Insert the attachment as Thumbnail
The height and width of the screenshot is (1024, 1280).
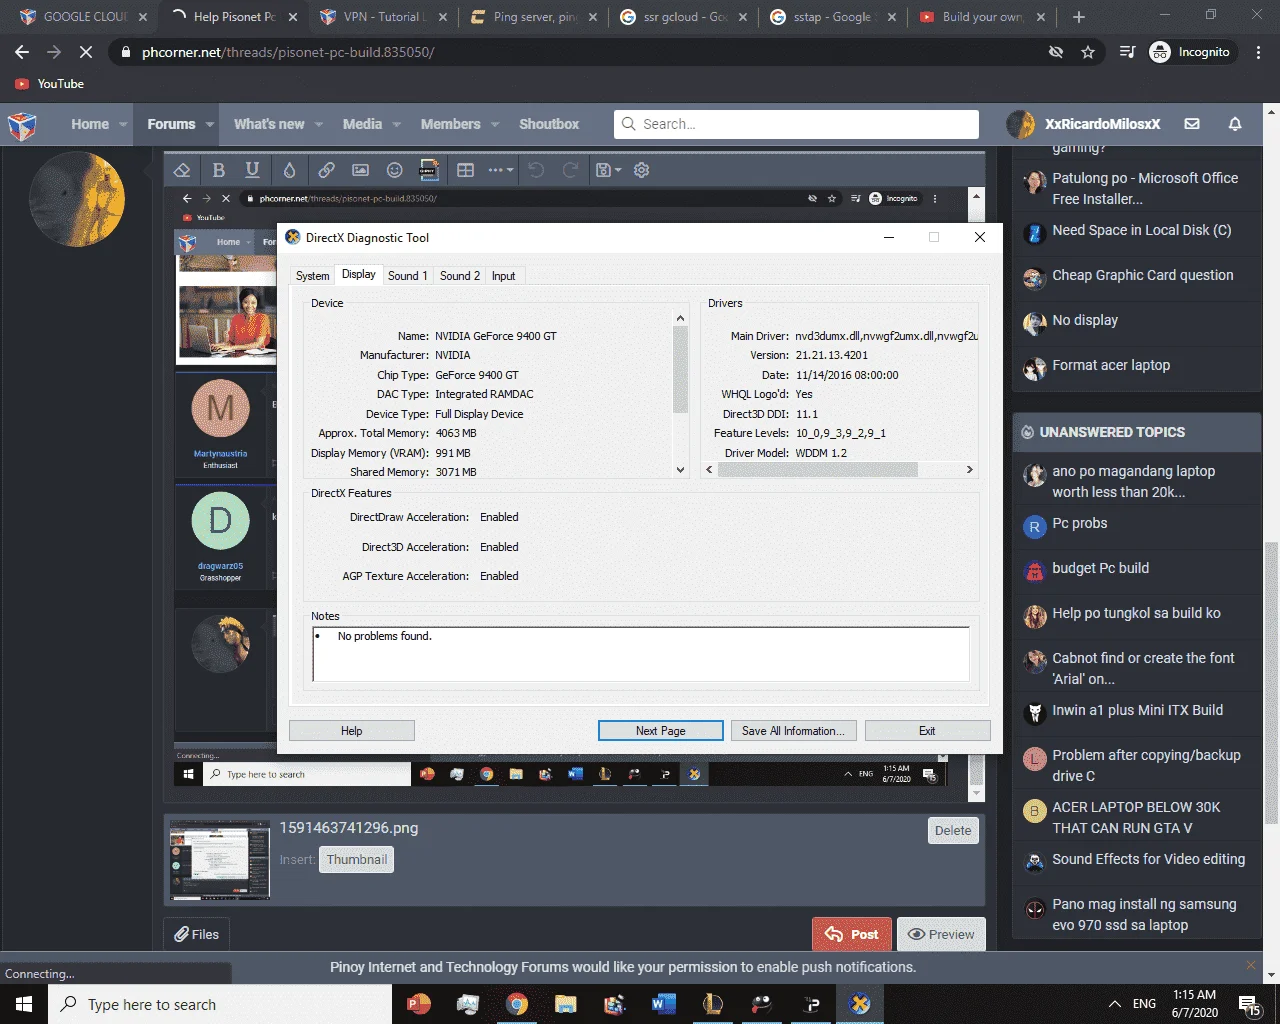pos(357,859)
